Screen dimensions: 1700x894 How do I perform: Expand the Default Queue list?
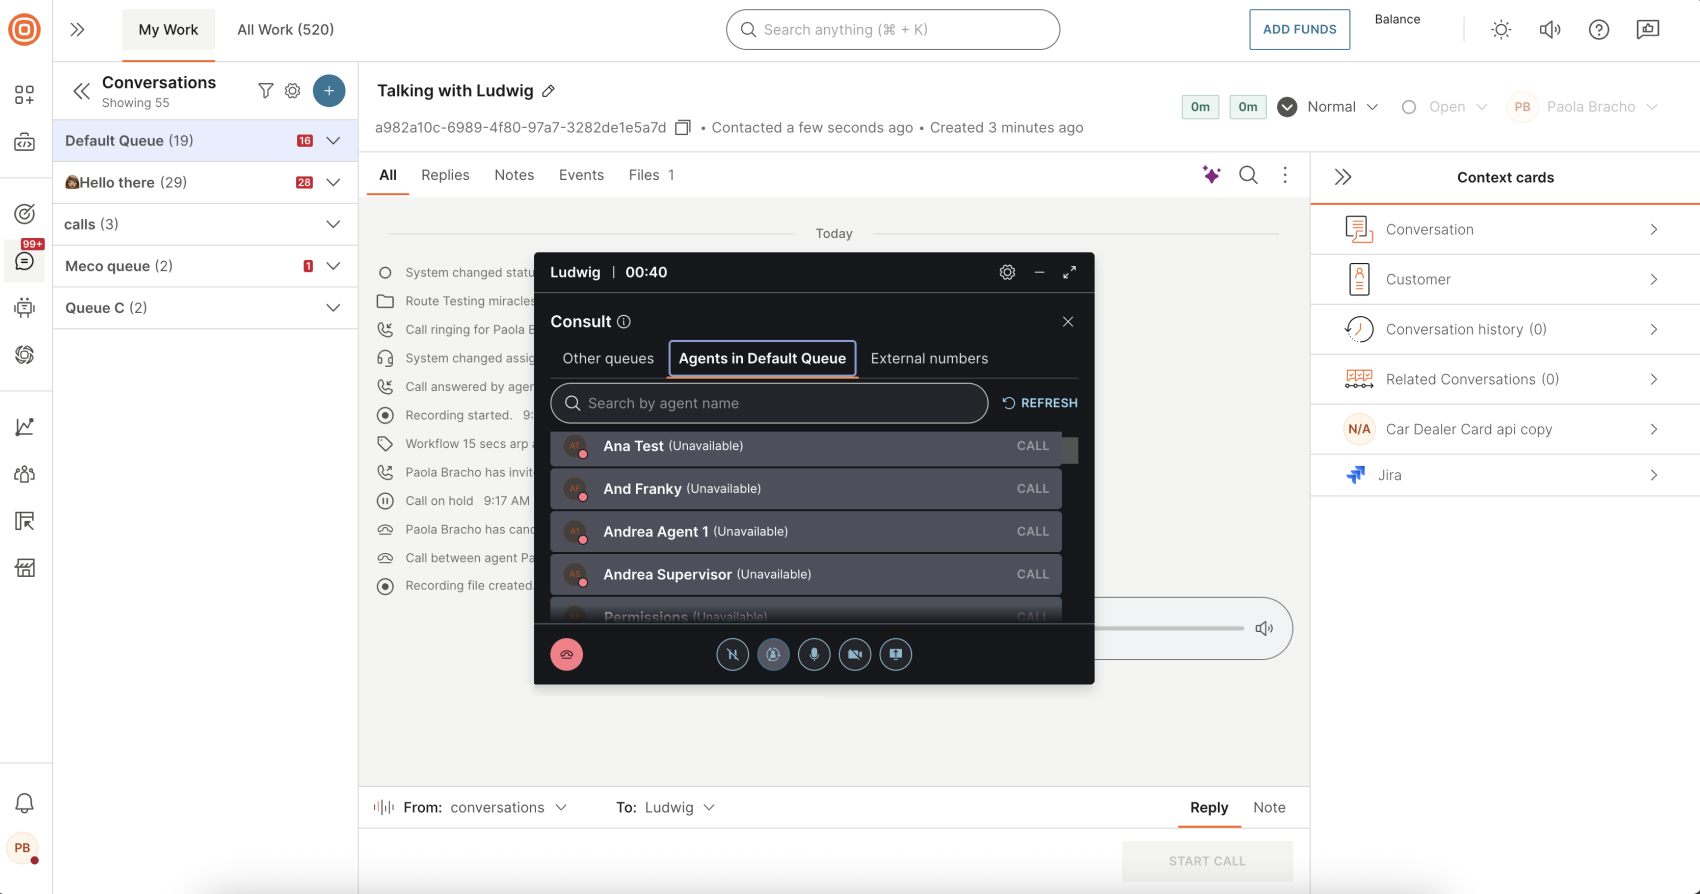click(334, 141)
